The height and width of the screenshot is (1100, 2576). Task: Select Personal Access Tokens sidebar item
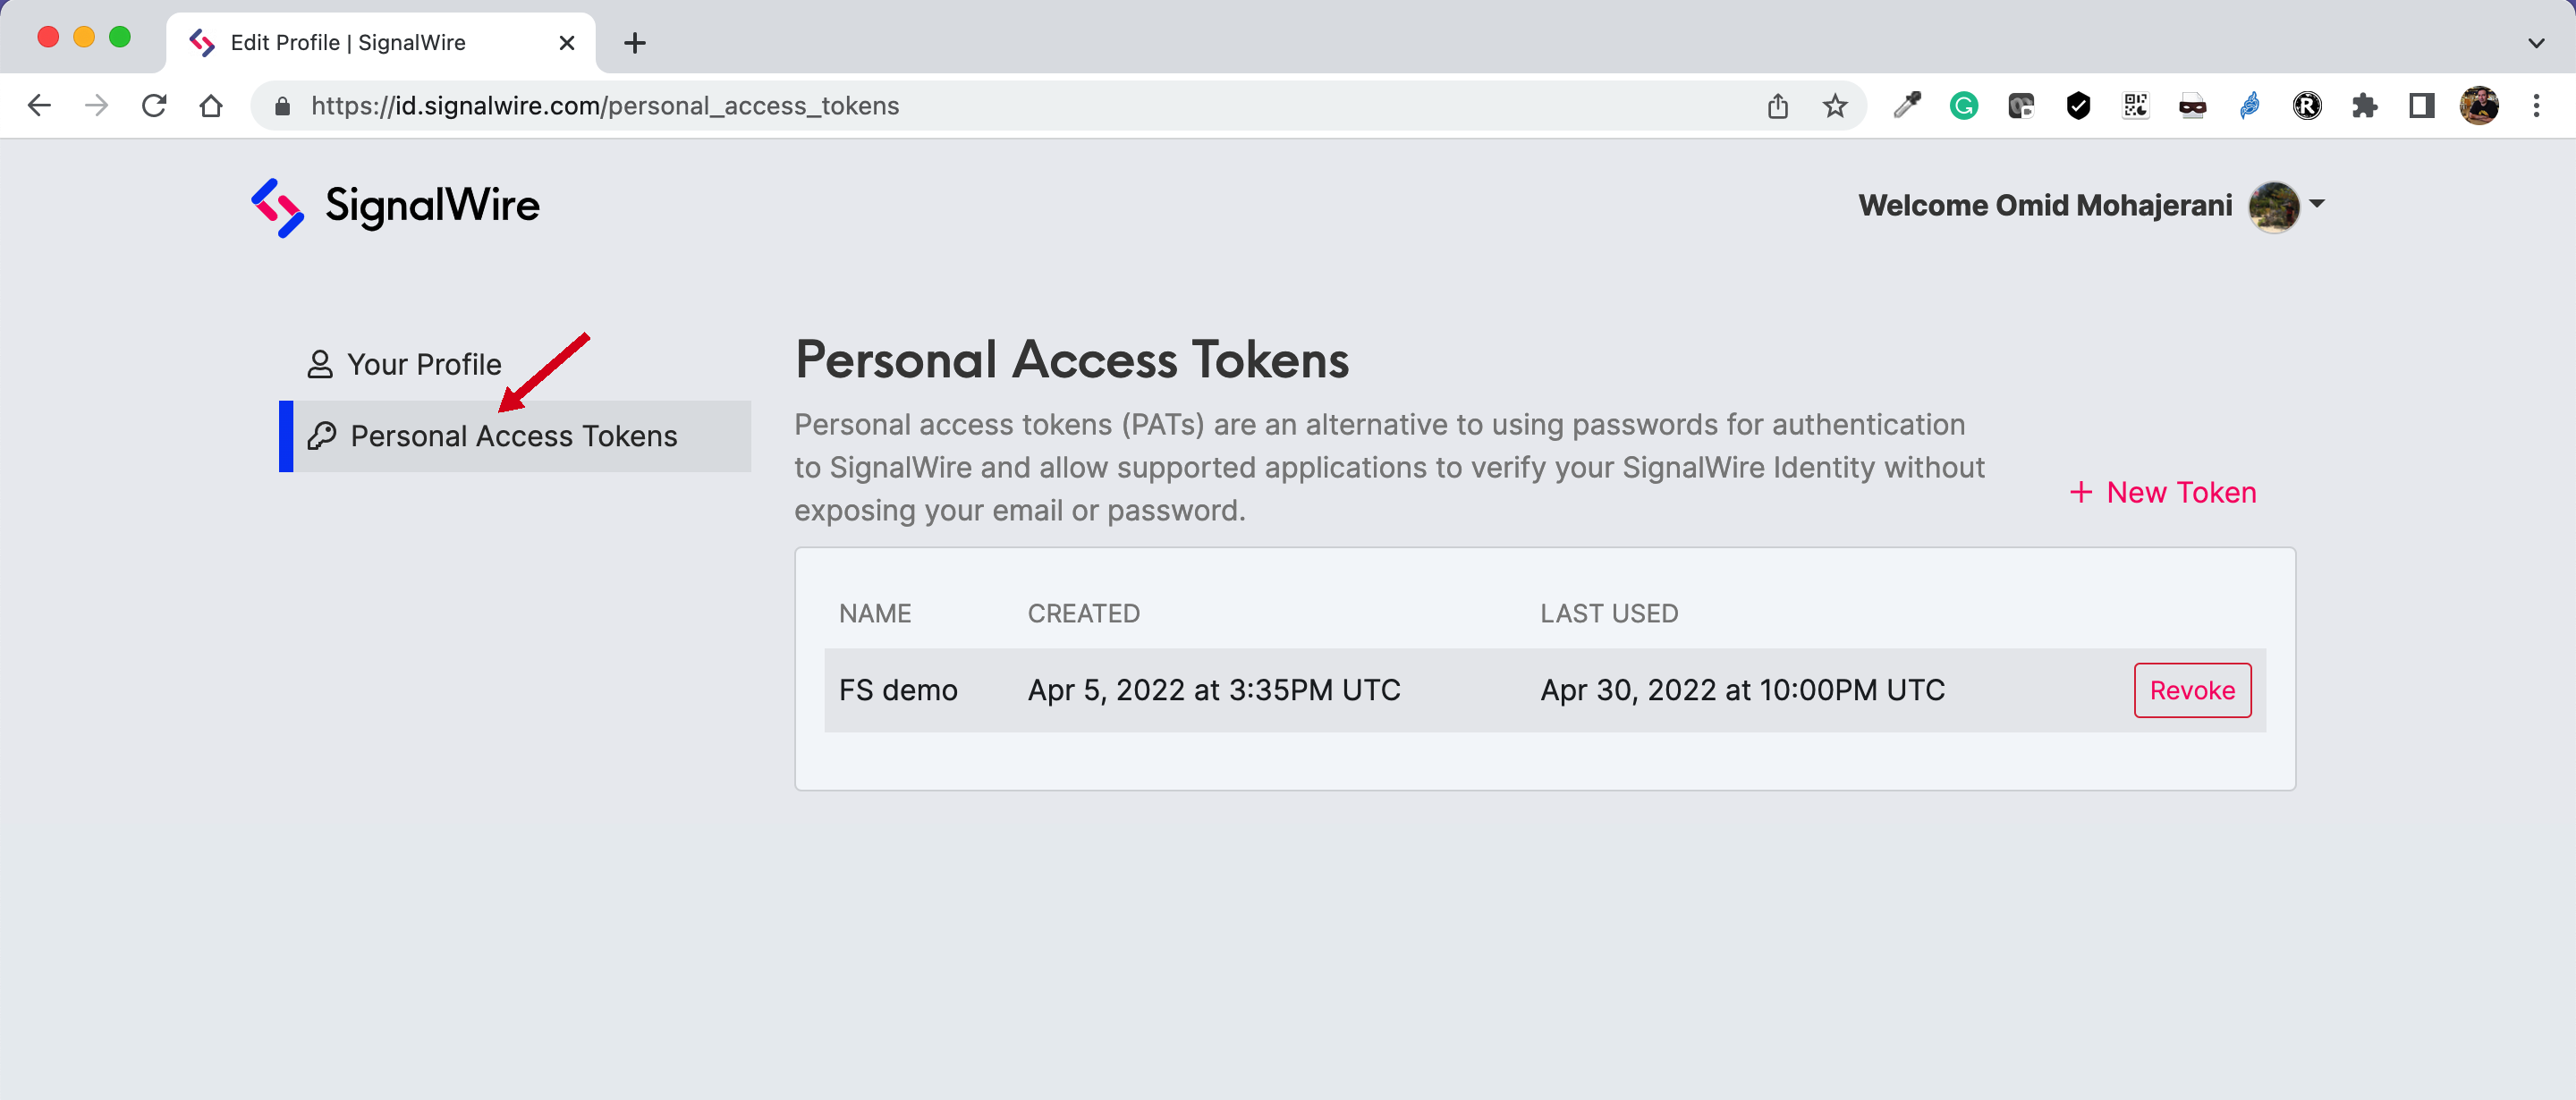pyautogui.click(x=515, y=436)
